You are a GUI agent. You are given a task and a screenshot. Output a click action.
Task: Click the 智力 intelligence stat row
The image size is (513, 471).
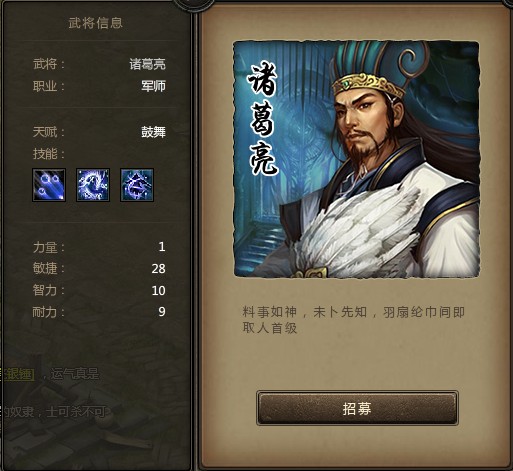coord(99,290)
